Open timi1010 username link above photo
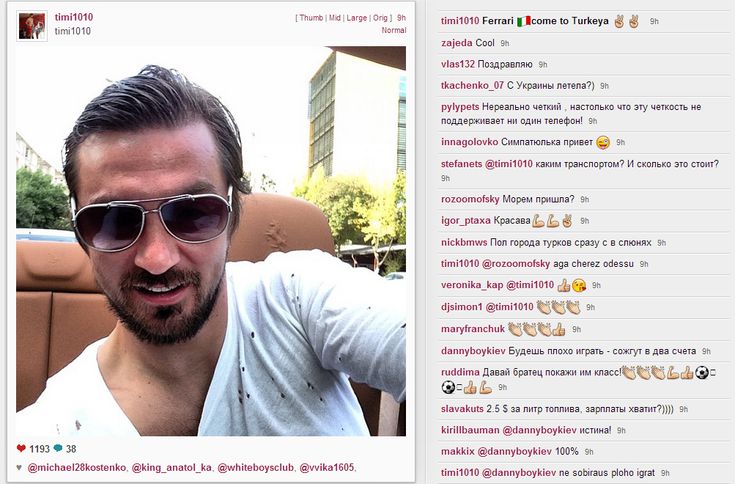This screenshot has width=735, height=484. (x=74, y=17)
